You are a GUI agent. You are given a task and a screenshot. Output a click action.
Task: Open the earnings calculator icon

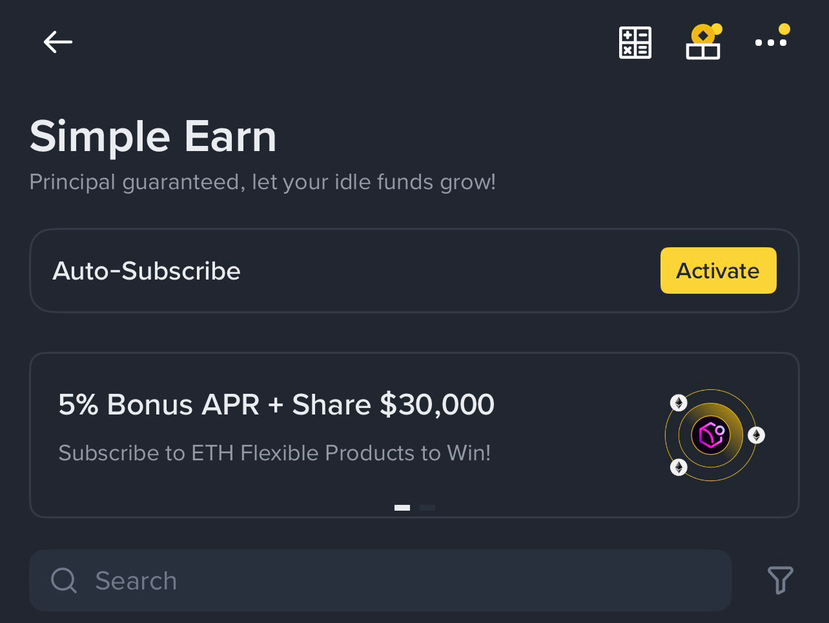coord(635,42)
